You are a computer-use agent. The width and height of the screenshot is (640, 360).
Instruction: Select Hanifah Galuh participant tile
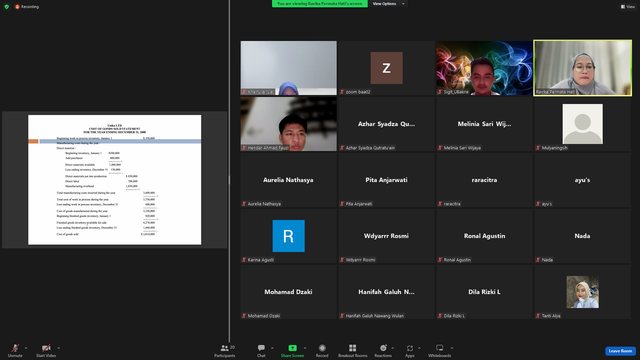coord(387,291)
